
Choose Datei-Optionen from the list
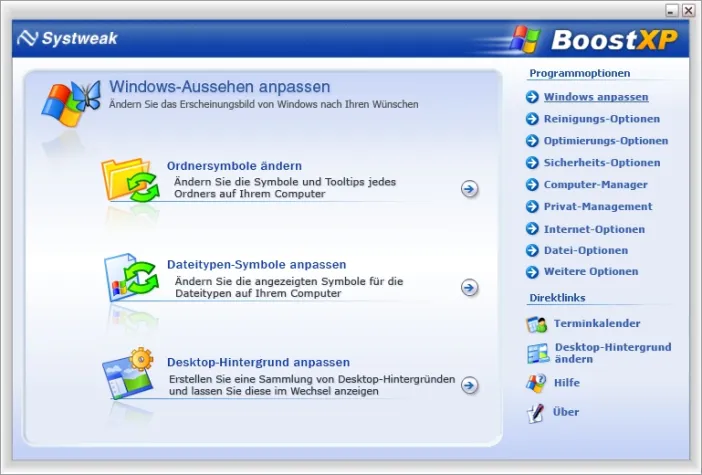pyautogui.click(x=586, y=250)
